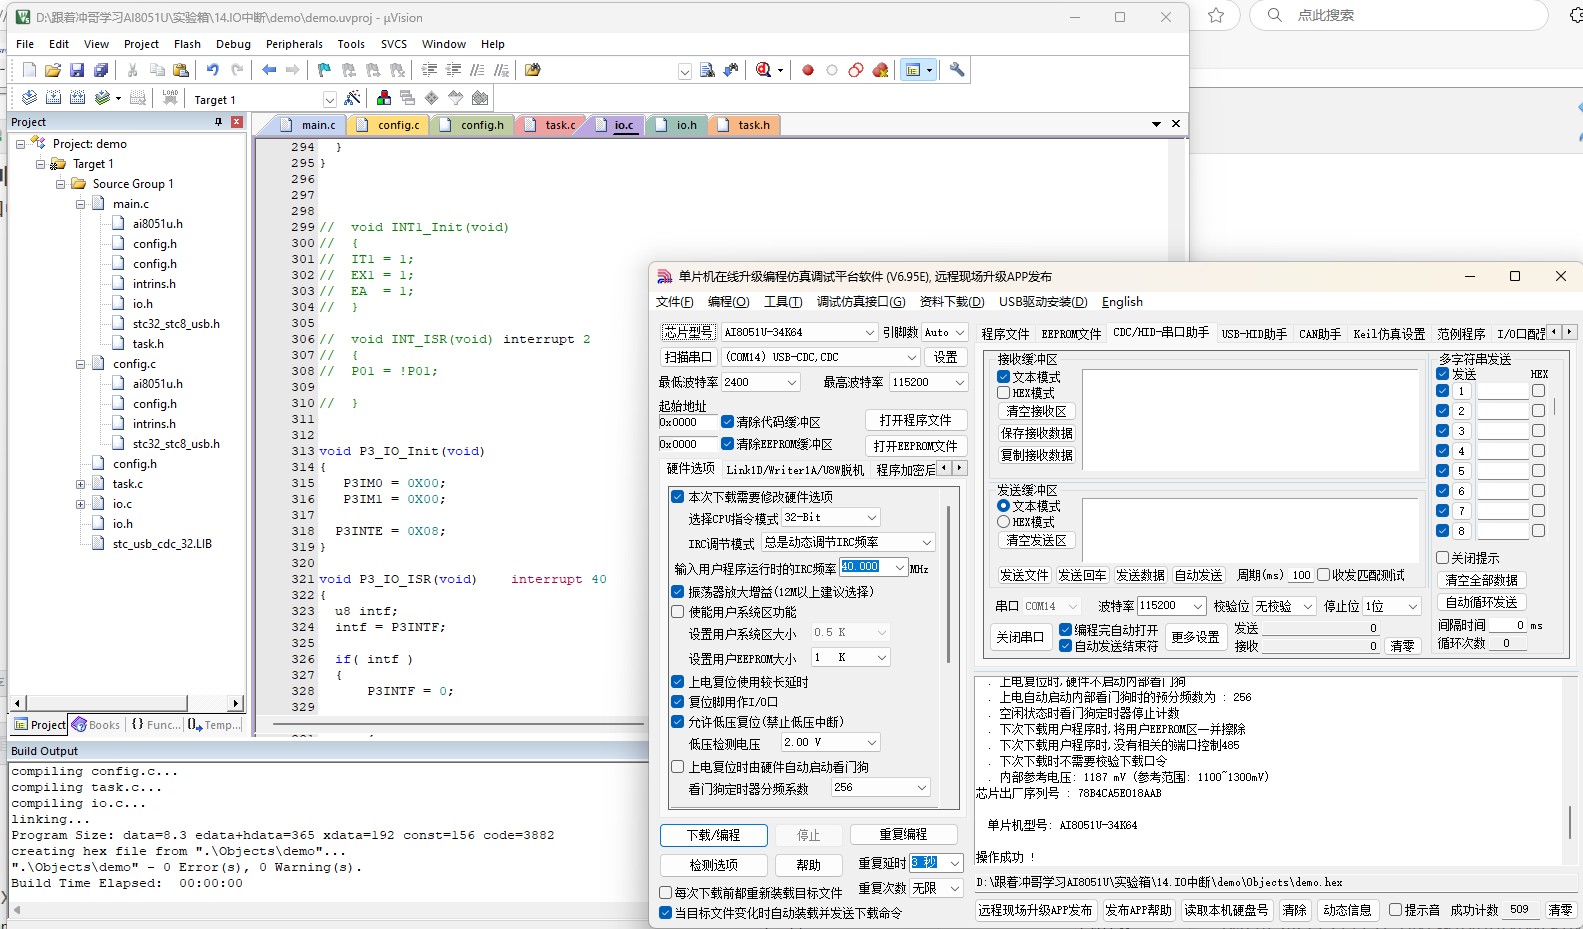Click Options for Target magic wand icon

[x=352, y=98]
